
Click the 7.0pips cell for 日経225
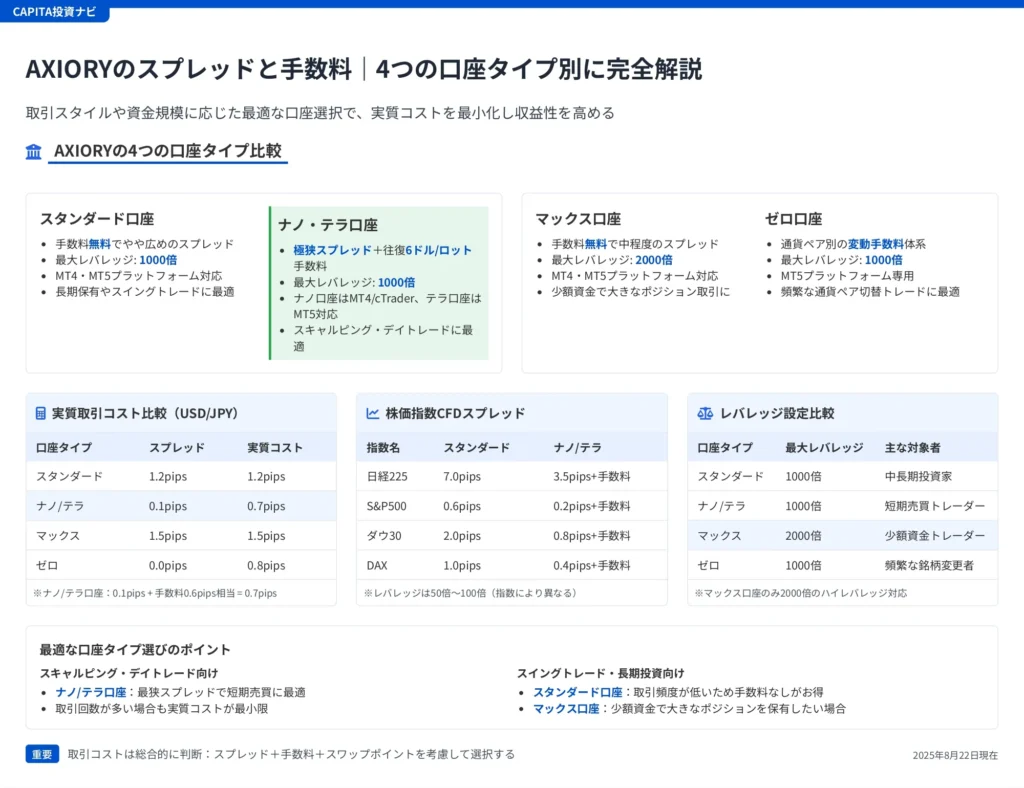462,477
